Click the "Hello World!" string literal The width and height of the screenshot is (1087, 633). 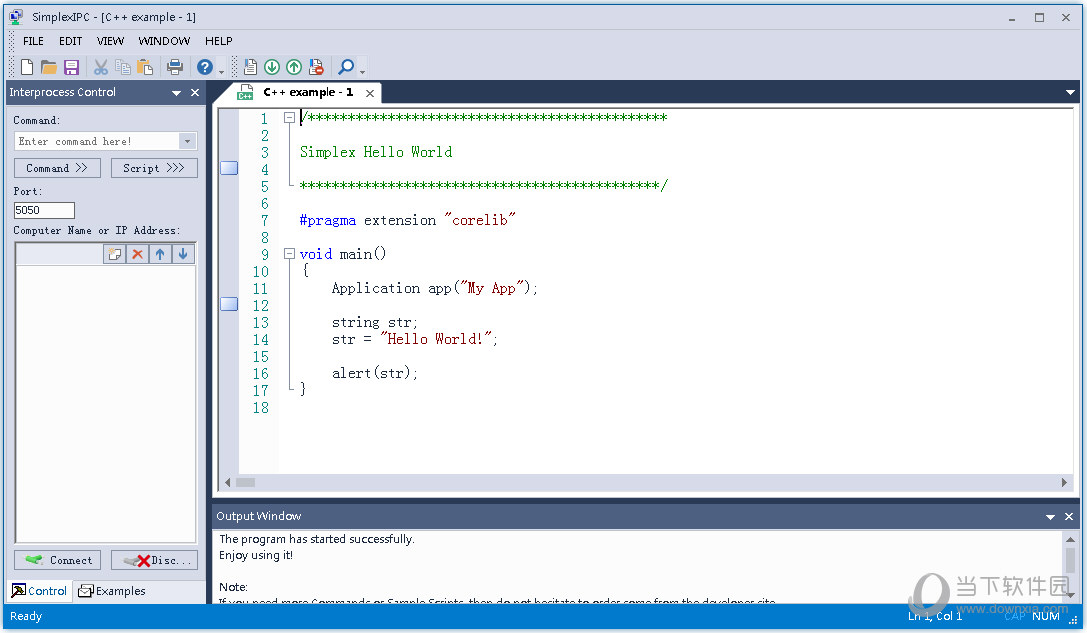coord(436,339)
